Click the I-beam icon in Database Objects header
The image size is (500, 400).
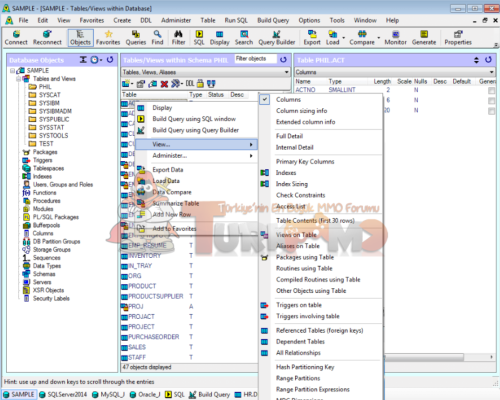(x=83, y=60)
